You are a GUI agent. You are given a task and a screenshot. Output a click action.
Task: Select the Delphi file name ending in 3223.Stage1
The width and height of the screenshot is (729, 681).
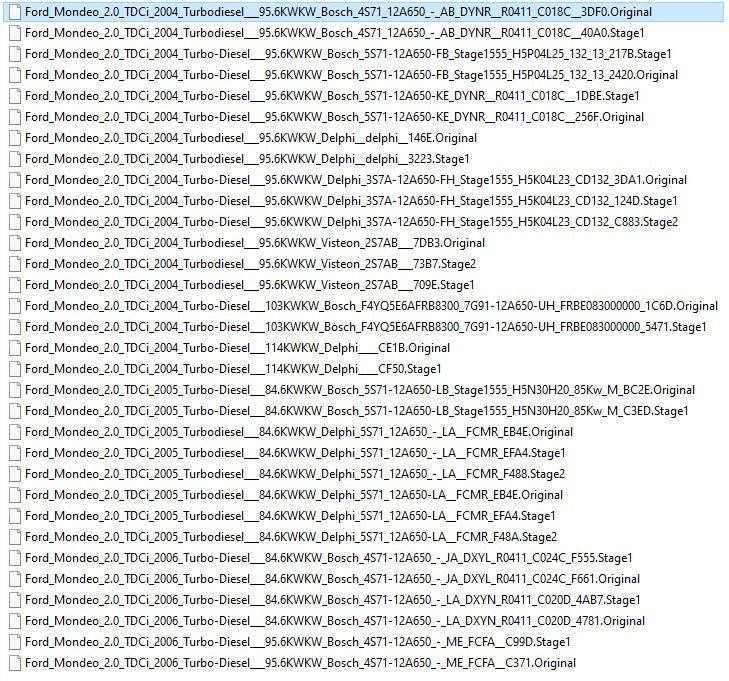tap(247, 158)
